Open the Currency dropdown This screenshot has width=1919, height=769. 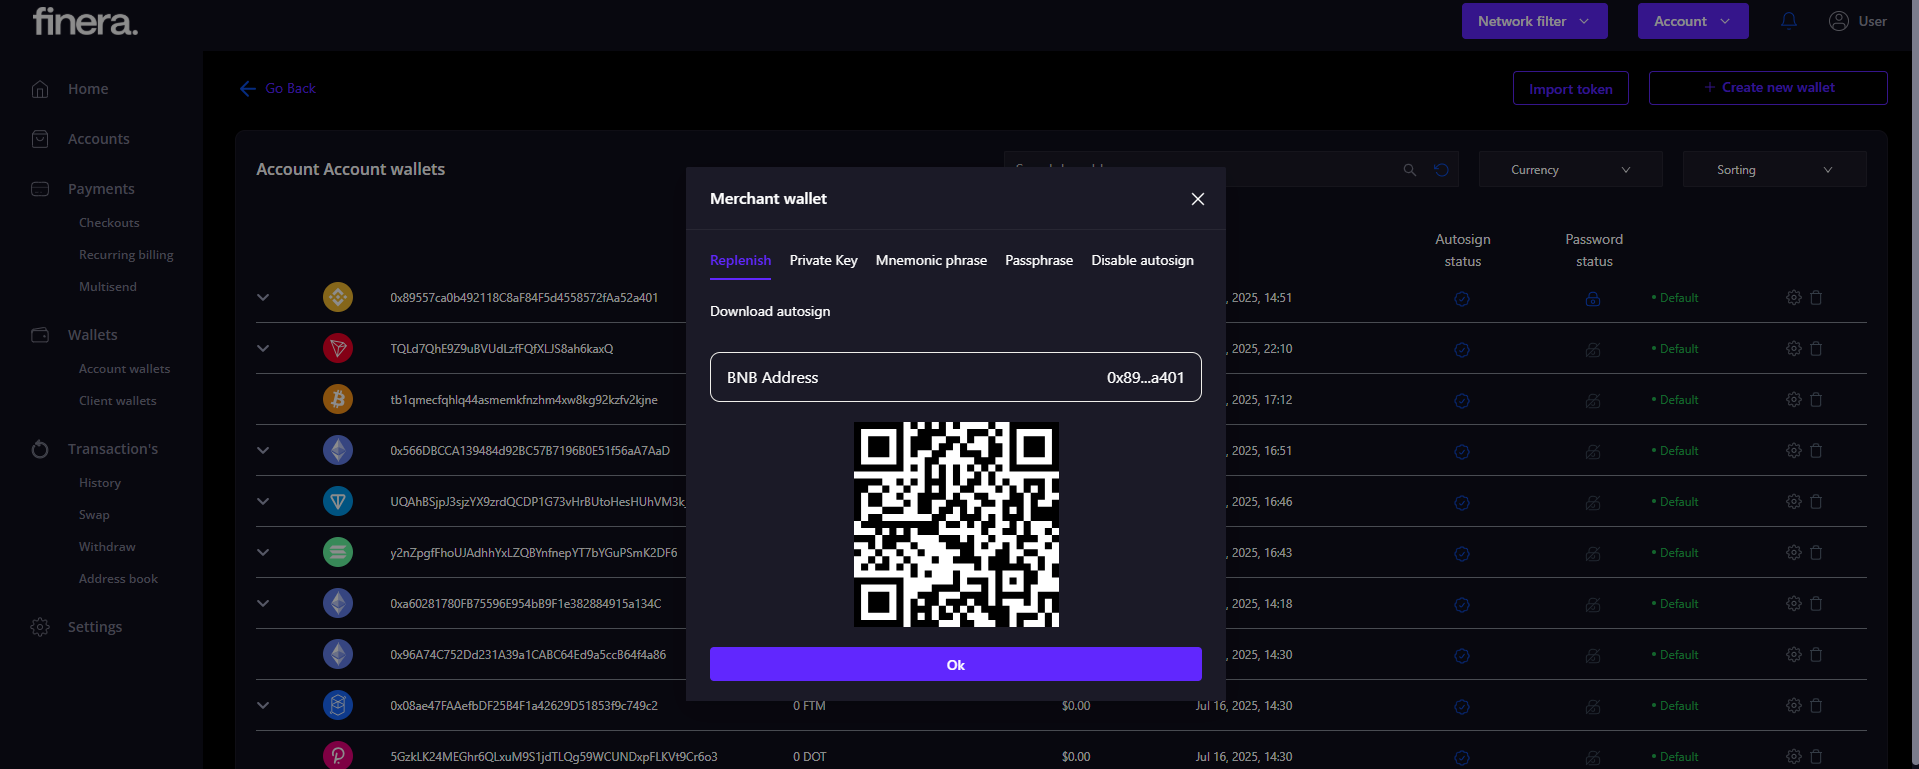(1570, 170)
